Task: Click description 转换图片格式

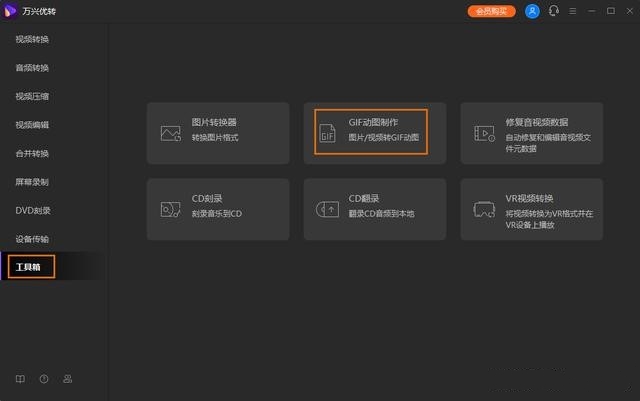Action: click(x=215, y=138)
